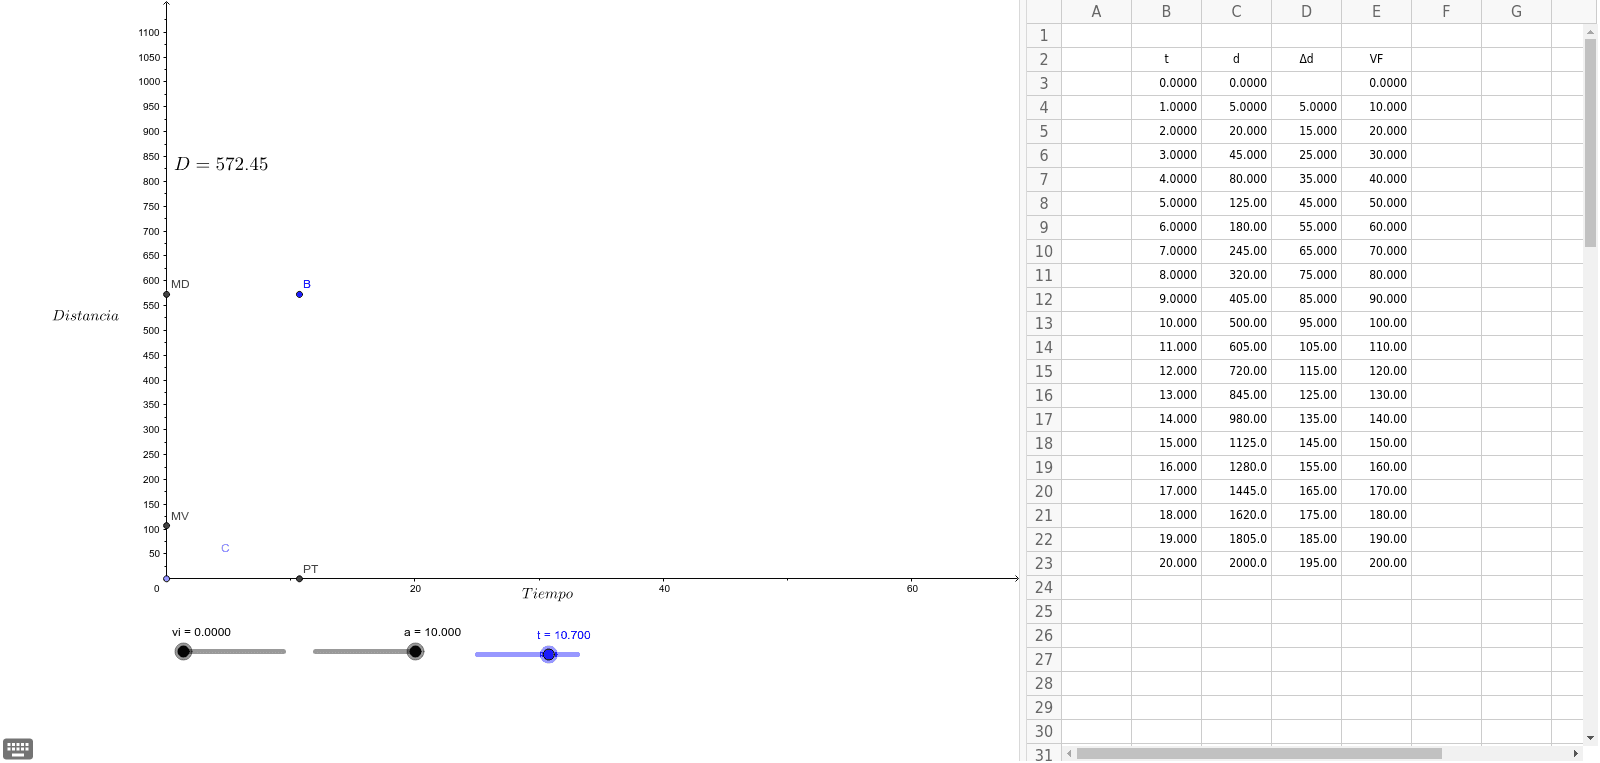Click the horizontal scrollbar thumb in spreadsheet
The height and width of the screenshot is (763, 1600).
[1259, 753]
